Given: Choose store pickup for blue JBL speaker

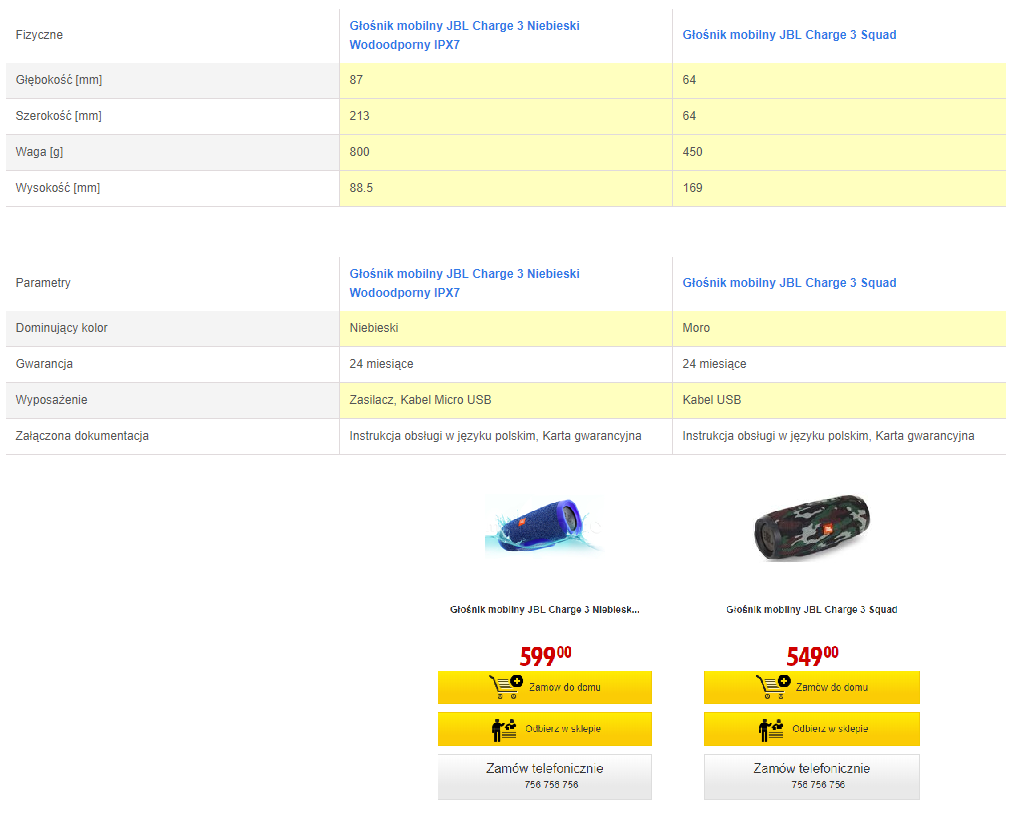Looking at the screenshot, I should pos(544,729).
